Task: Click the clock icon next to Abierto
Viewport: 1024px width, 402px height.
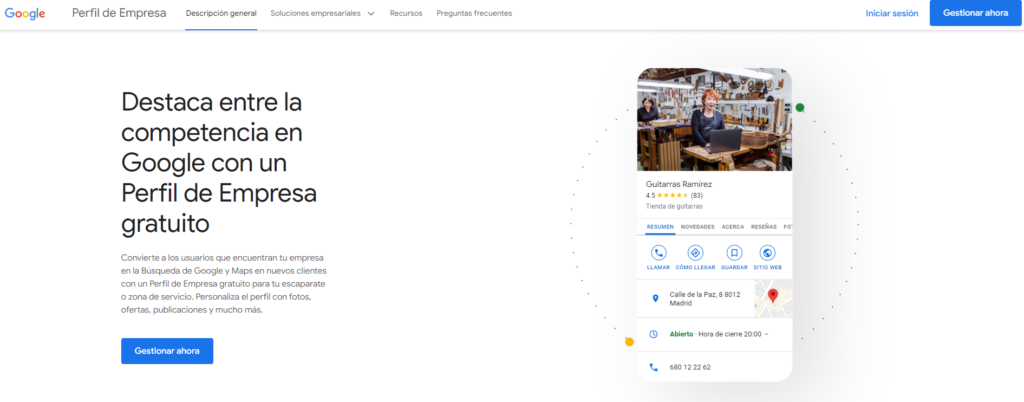Action: click(x=654, y=334)
